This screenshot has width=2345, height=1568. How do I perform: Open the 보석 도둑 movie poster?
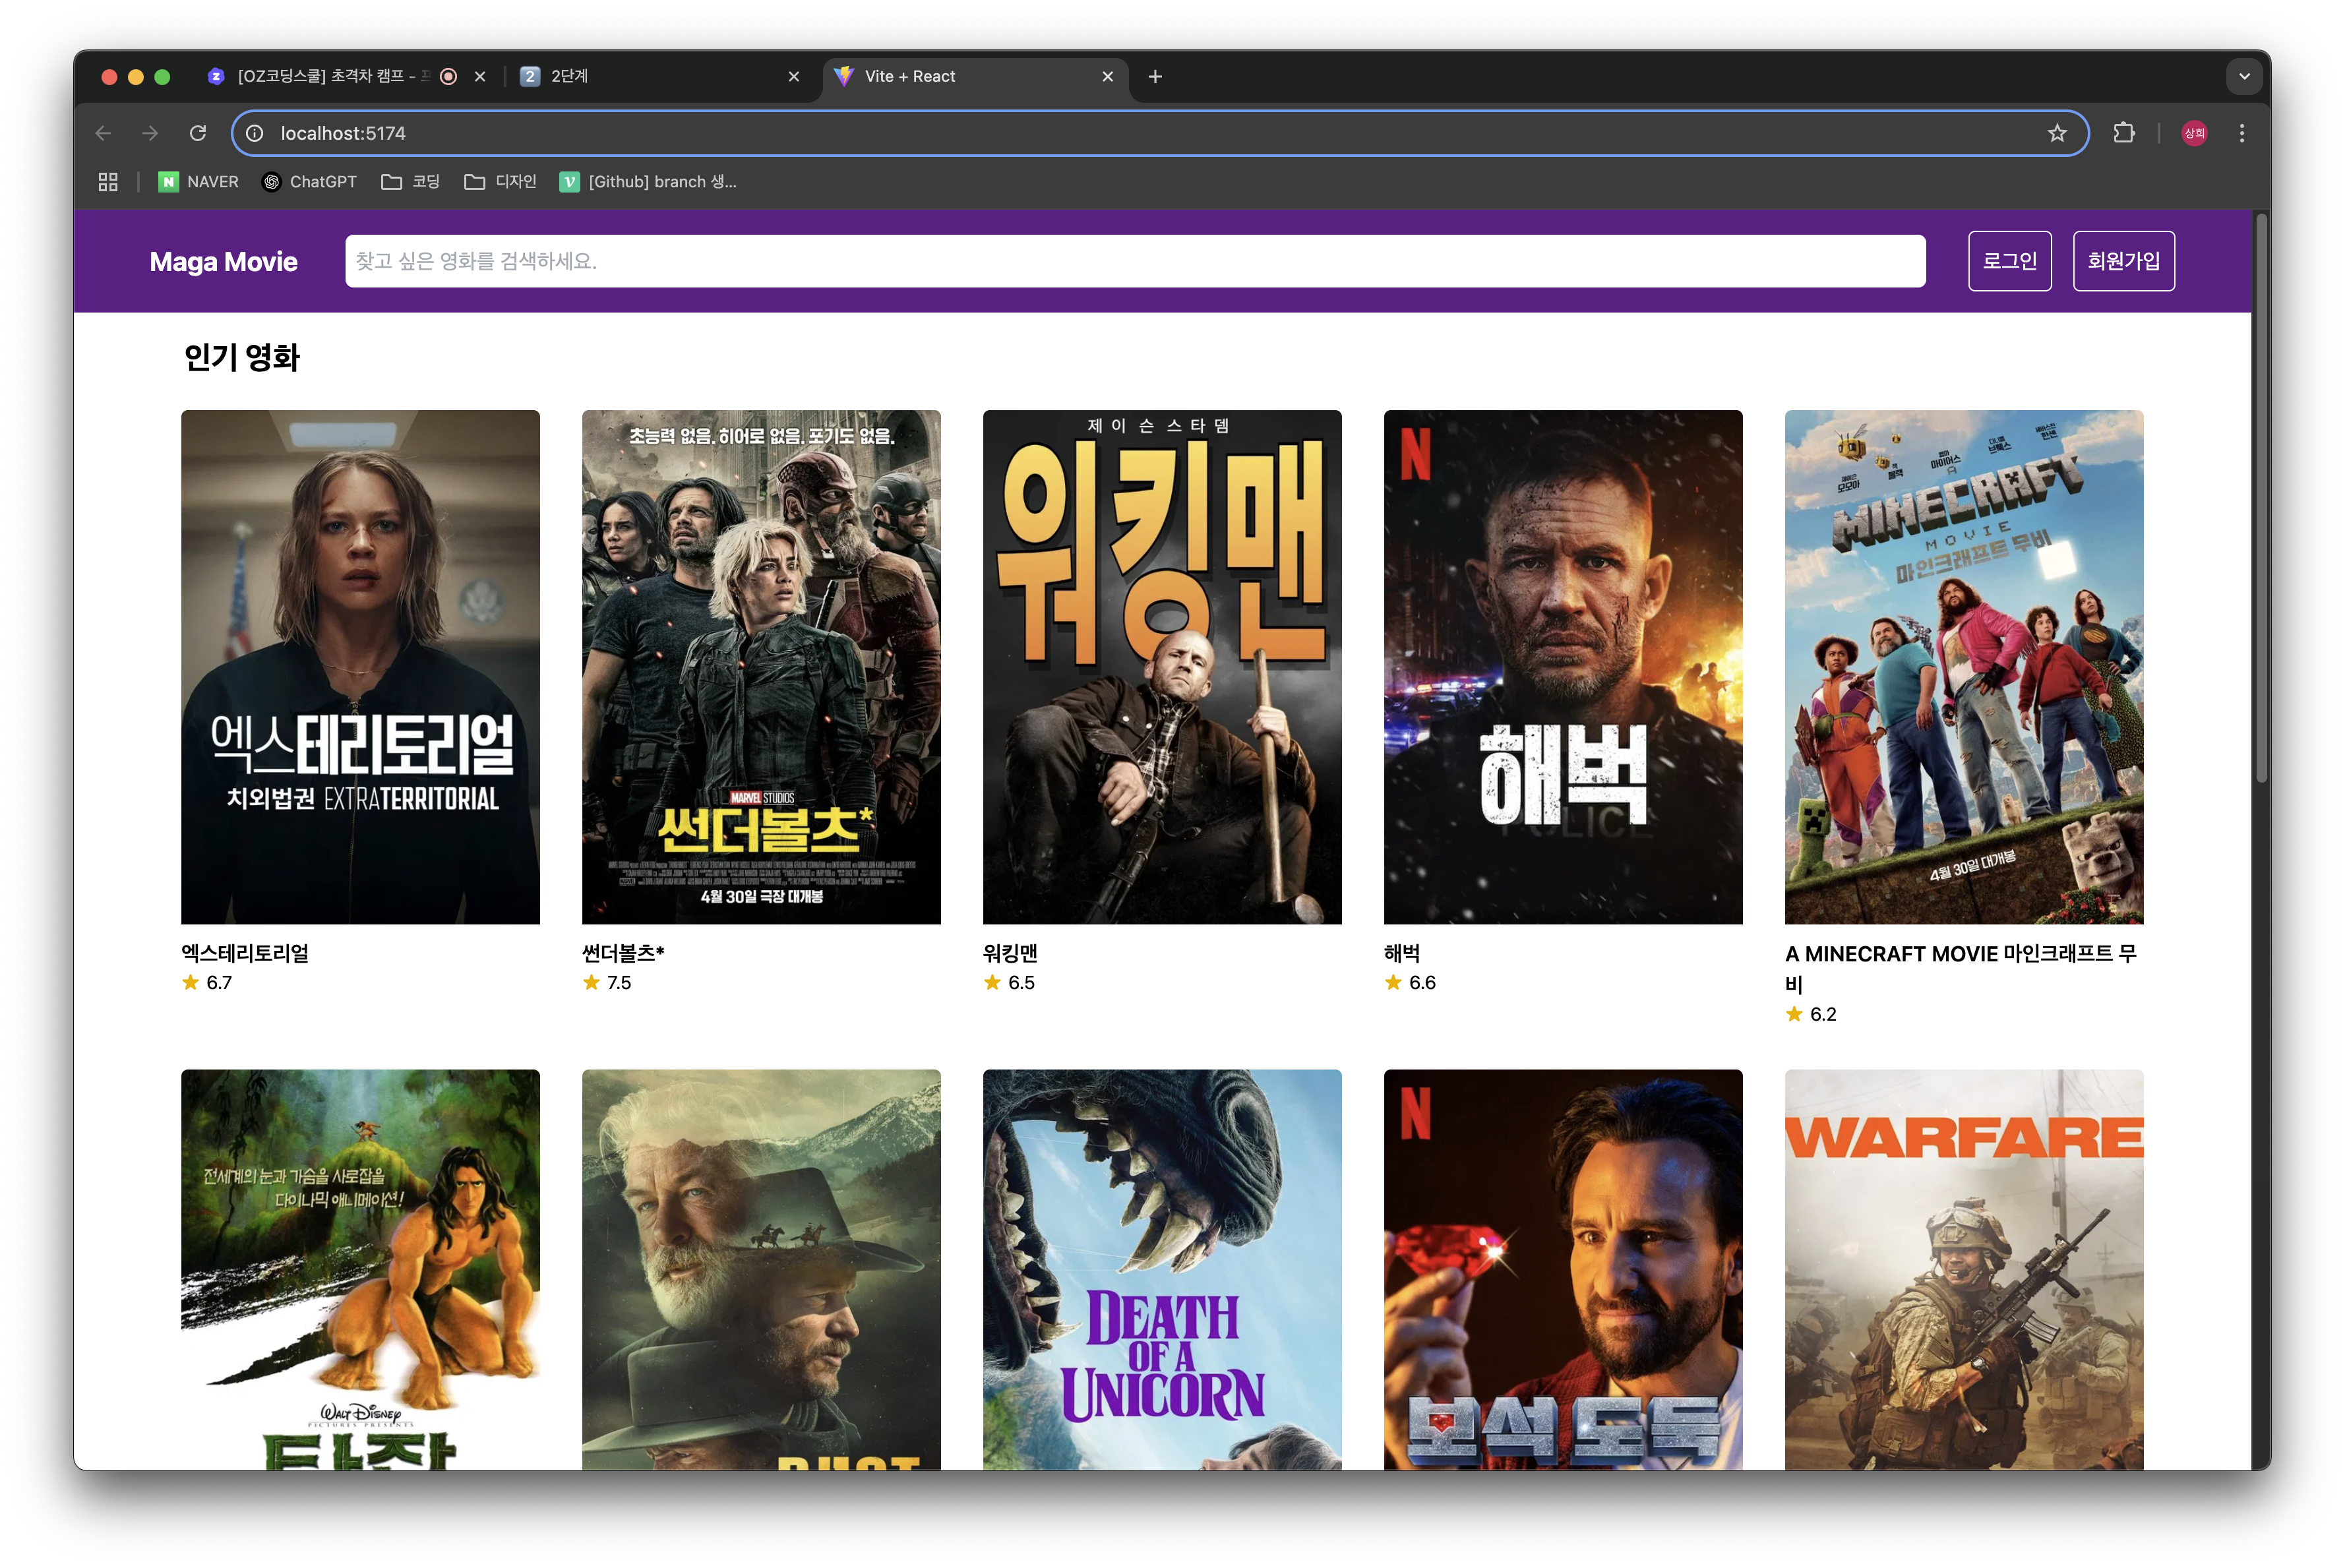click(x=1563, y=1269)
